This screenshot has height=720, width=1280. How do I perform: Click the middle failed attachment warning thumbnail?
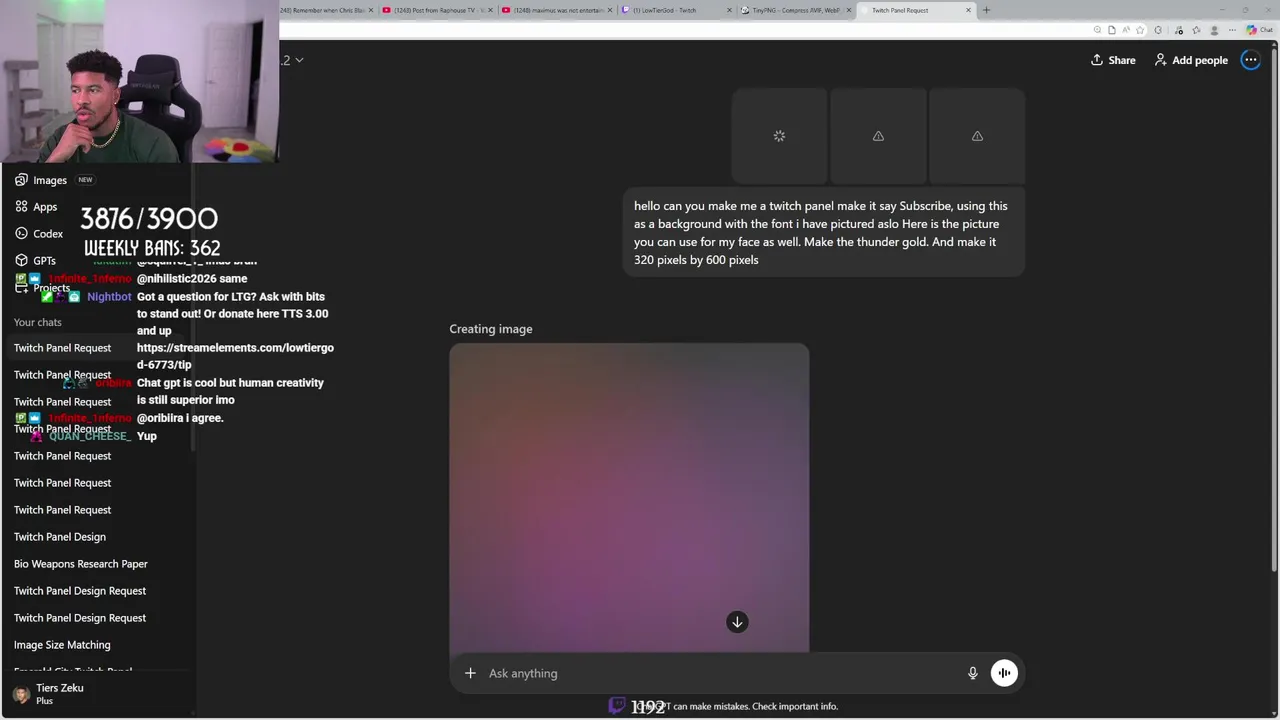pos(878,136)
